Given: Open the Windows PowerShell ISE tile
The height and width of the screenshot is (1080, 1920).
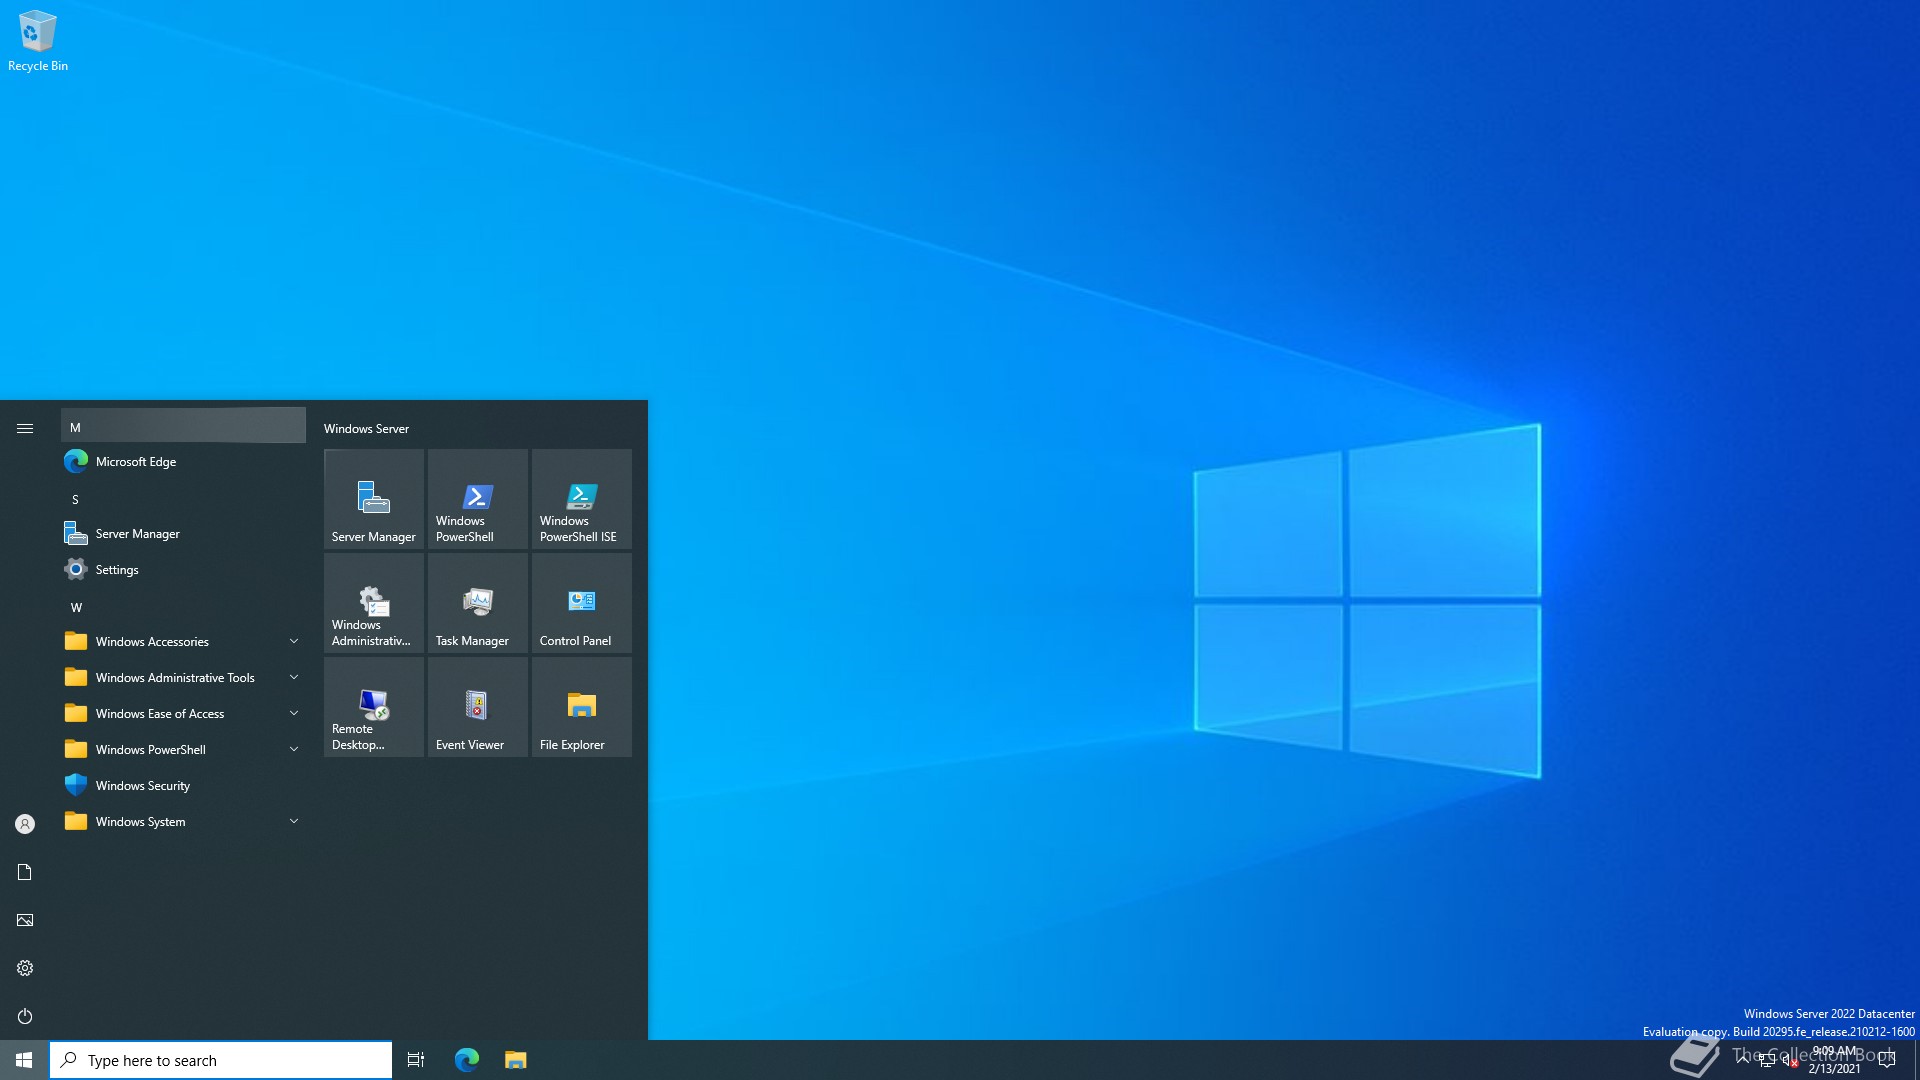Looking at the screenshot, I should [x=581, y=499].
